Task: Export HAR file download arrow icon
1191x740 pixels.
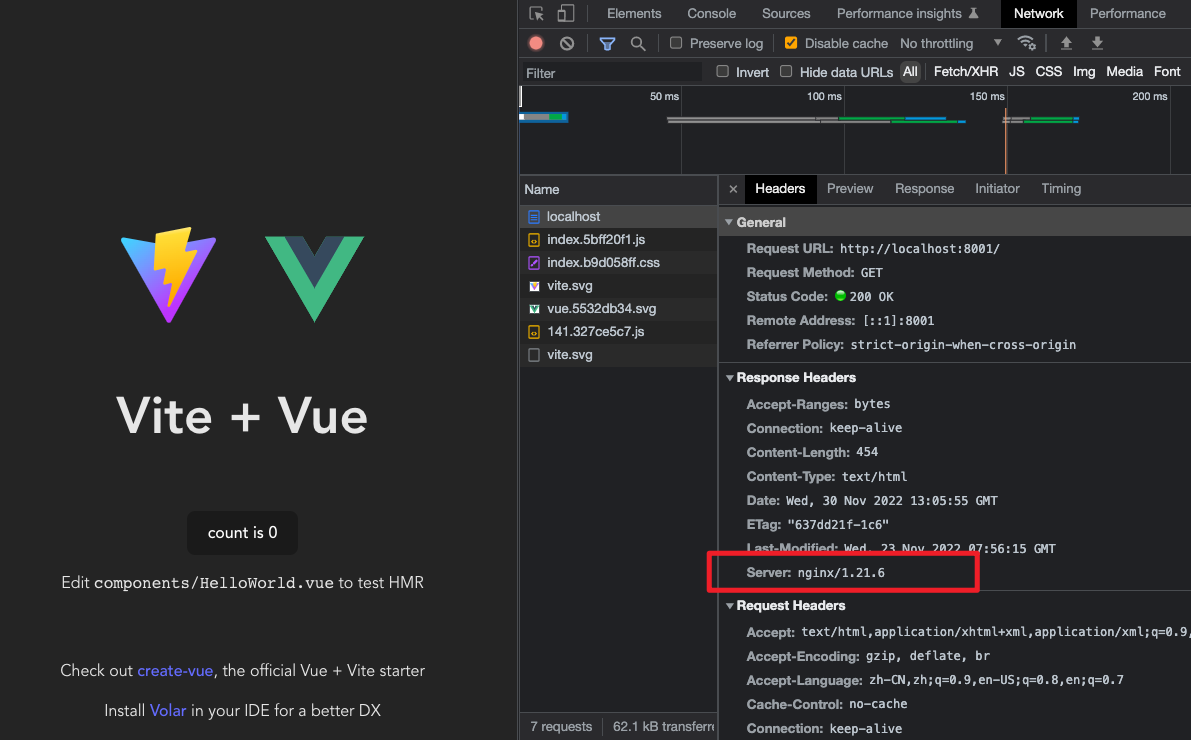Action: point(1098,43)
